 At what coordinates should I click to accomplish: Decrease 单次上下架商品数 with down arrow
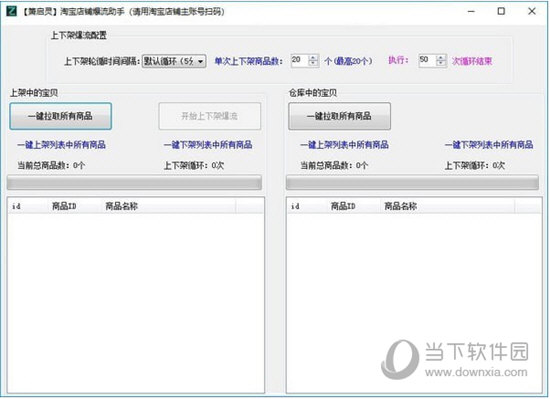point(313,64)
